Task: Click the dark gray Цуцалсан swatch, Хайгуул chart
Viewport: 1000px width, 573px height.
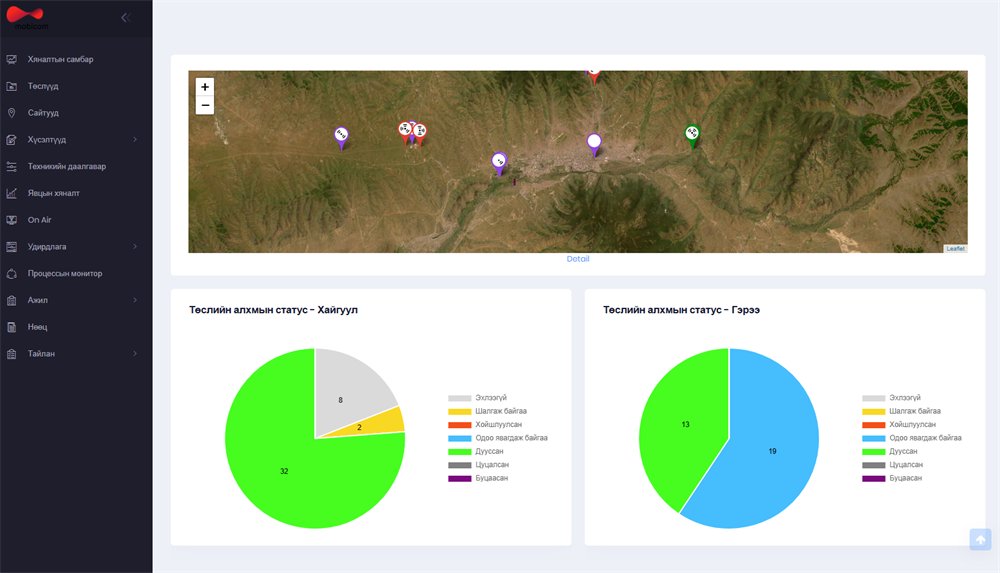Action: (459, 465)
